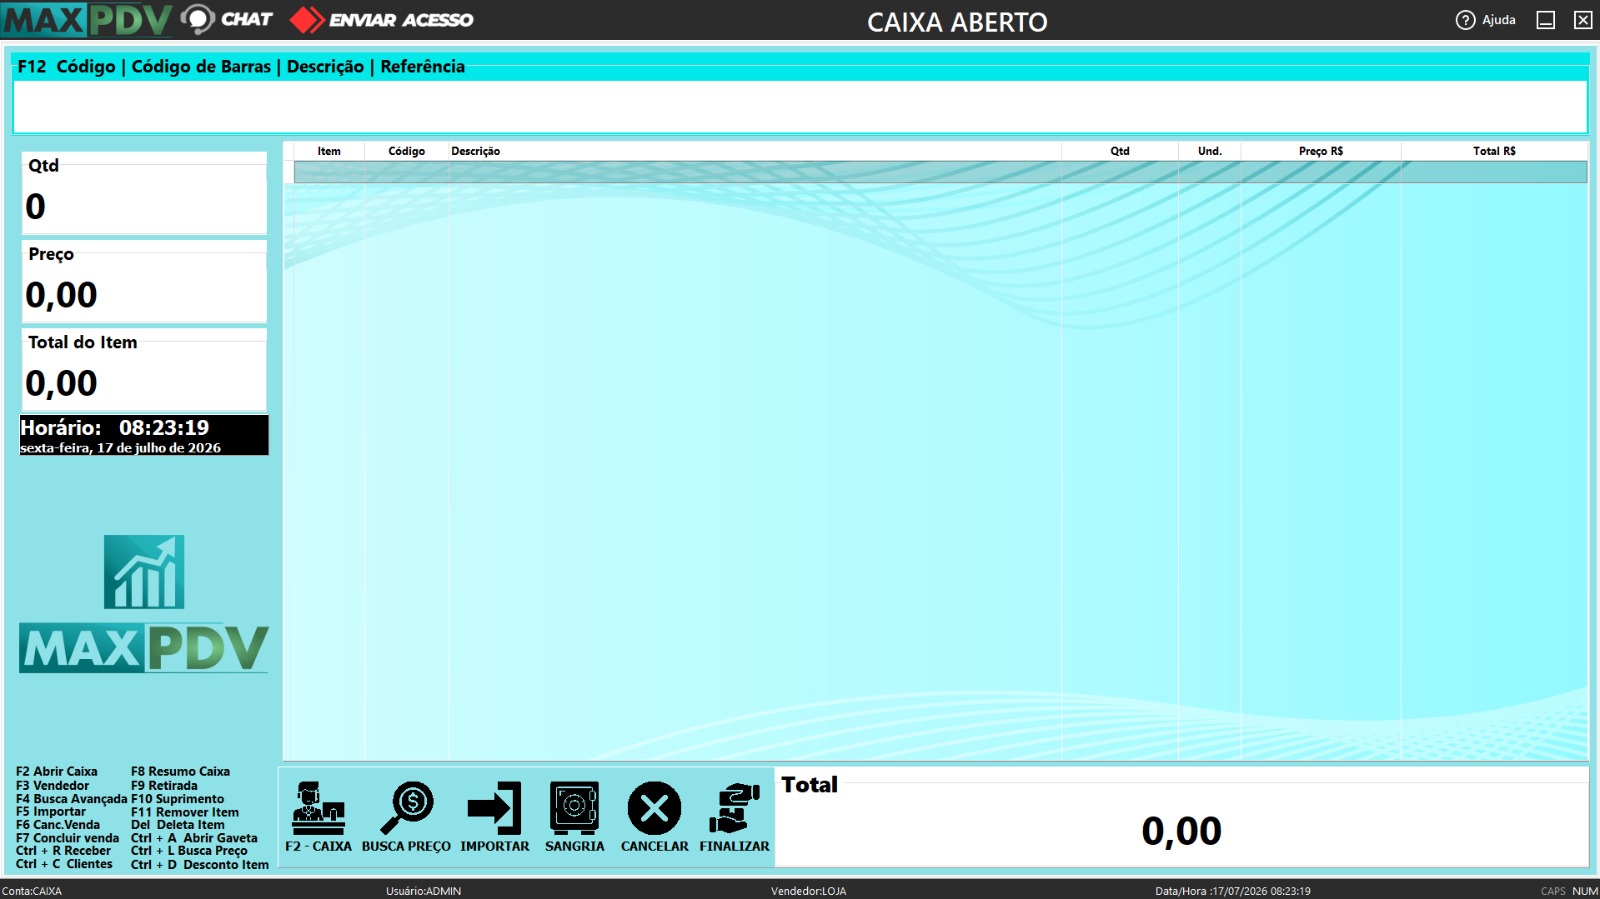Screen dimensions: 1600x899
Task: Click the 'F9 Retirada' shortcut text
Action: point(164,785)
